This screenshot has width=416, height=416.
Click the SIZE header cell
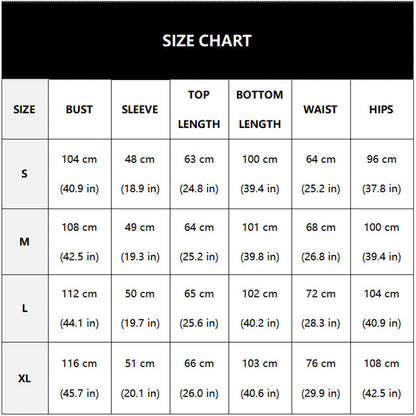coord(25,109)
